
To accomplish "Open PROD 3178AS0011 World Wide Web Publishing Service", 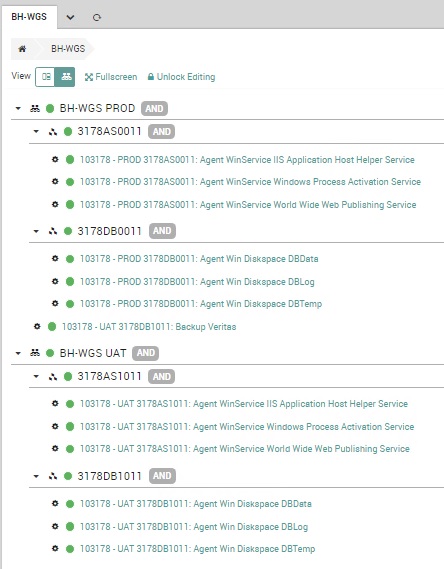I will [248, 205].
